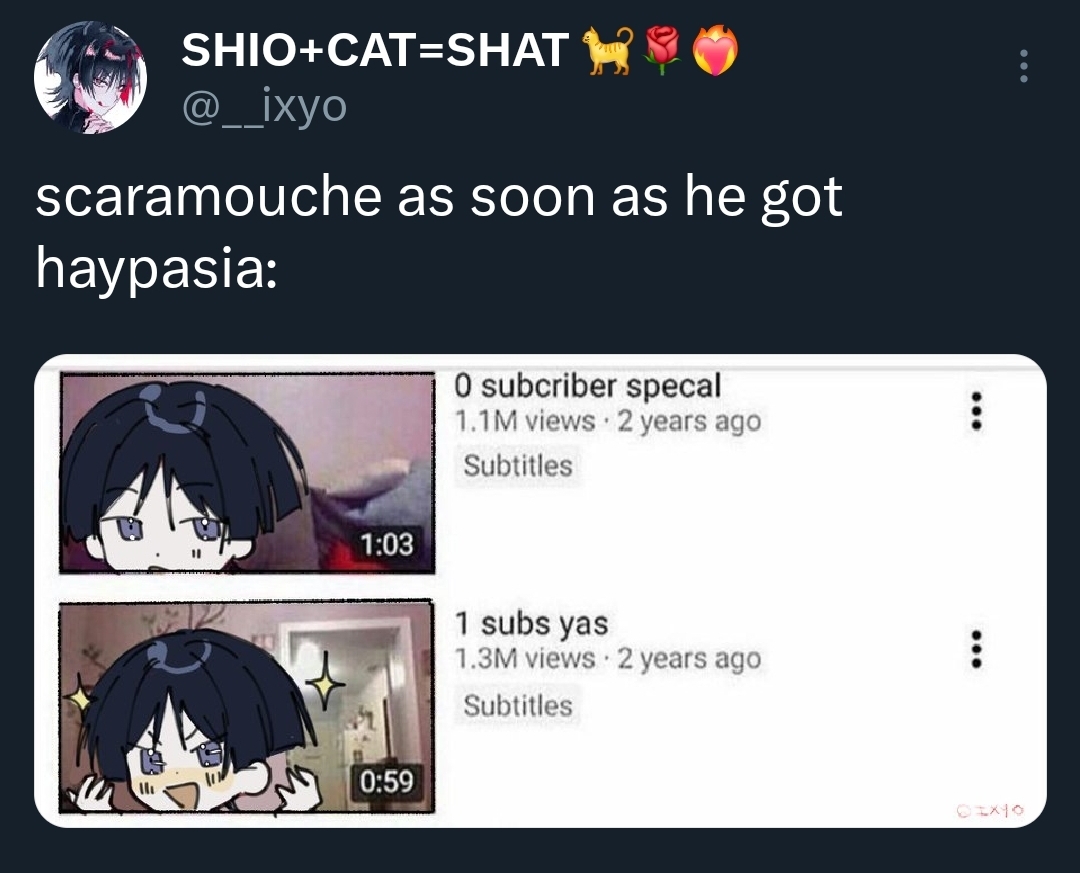
Task: Play the '1 subs yas' video thumbnail
Action: click(247, 707)
